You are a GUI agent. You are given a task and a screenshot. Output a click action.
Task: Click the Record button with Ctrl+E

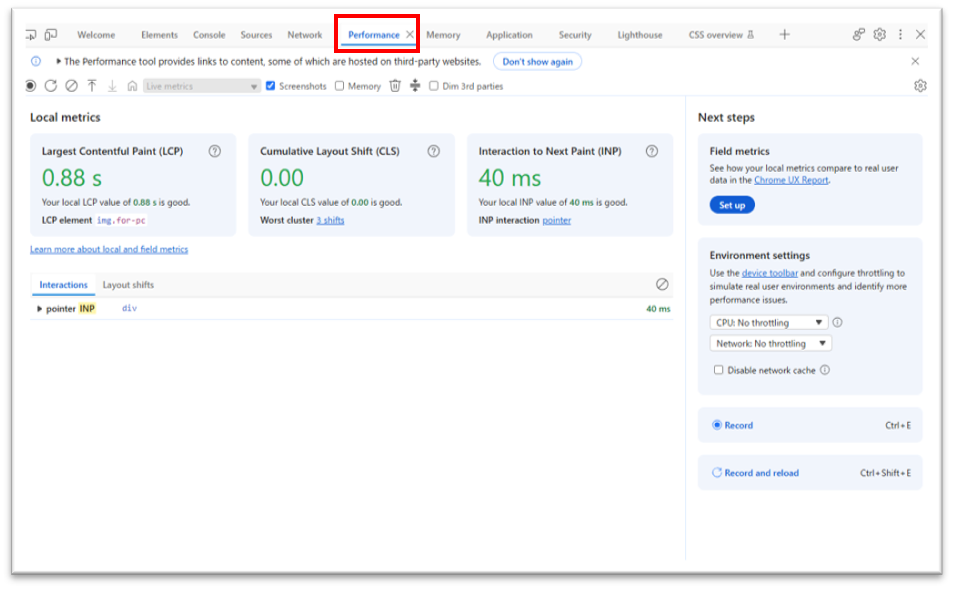pos(810,425)
